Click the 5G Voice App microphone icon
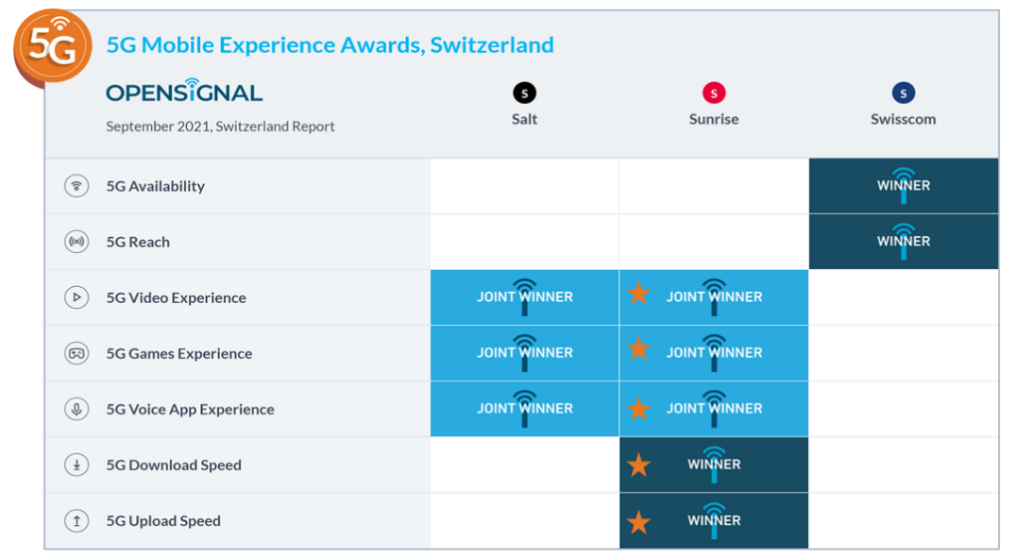 [77, 409]
